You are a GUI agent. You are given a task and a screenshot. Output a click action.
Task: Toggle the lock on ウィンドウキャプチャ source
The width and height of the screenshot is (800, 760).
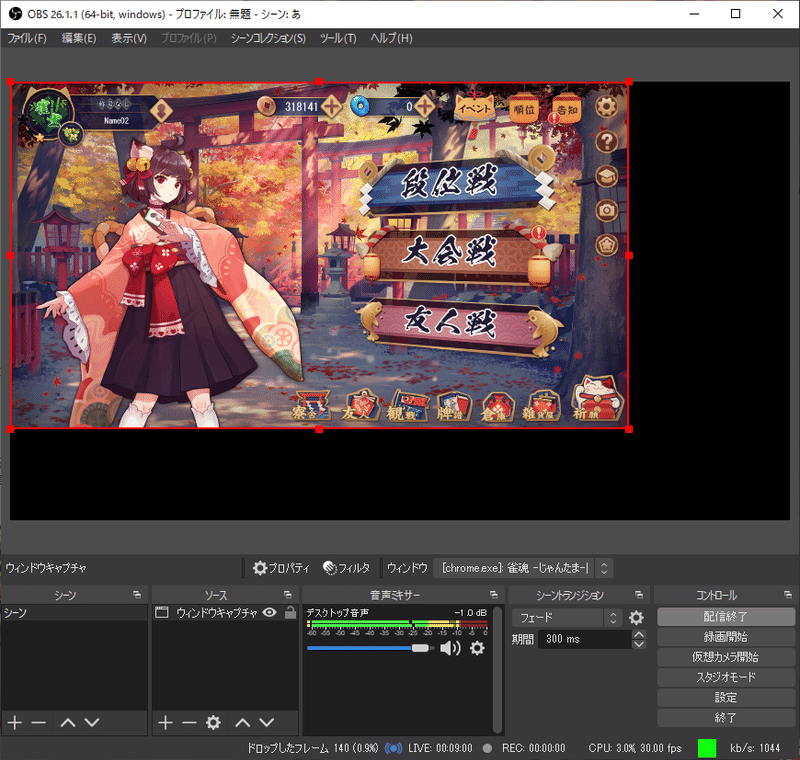(x=290, y=613)
